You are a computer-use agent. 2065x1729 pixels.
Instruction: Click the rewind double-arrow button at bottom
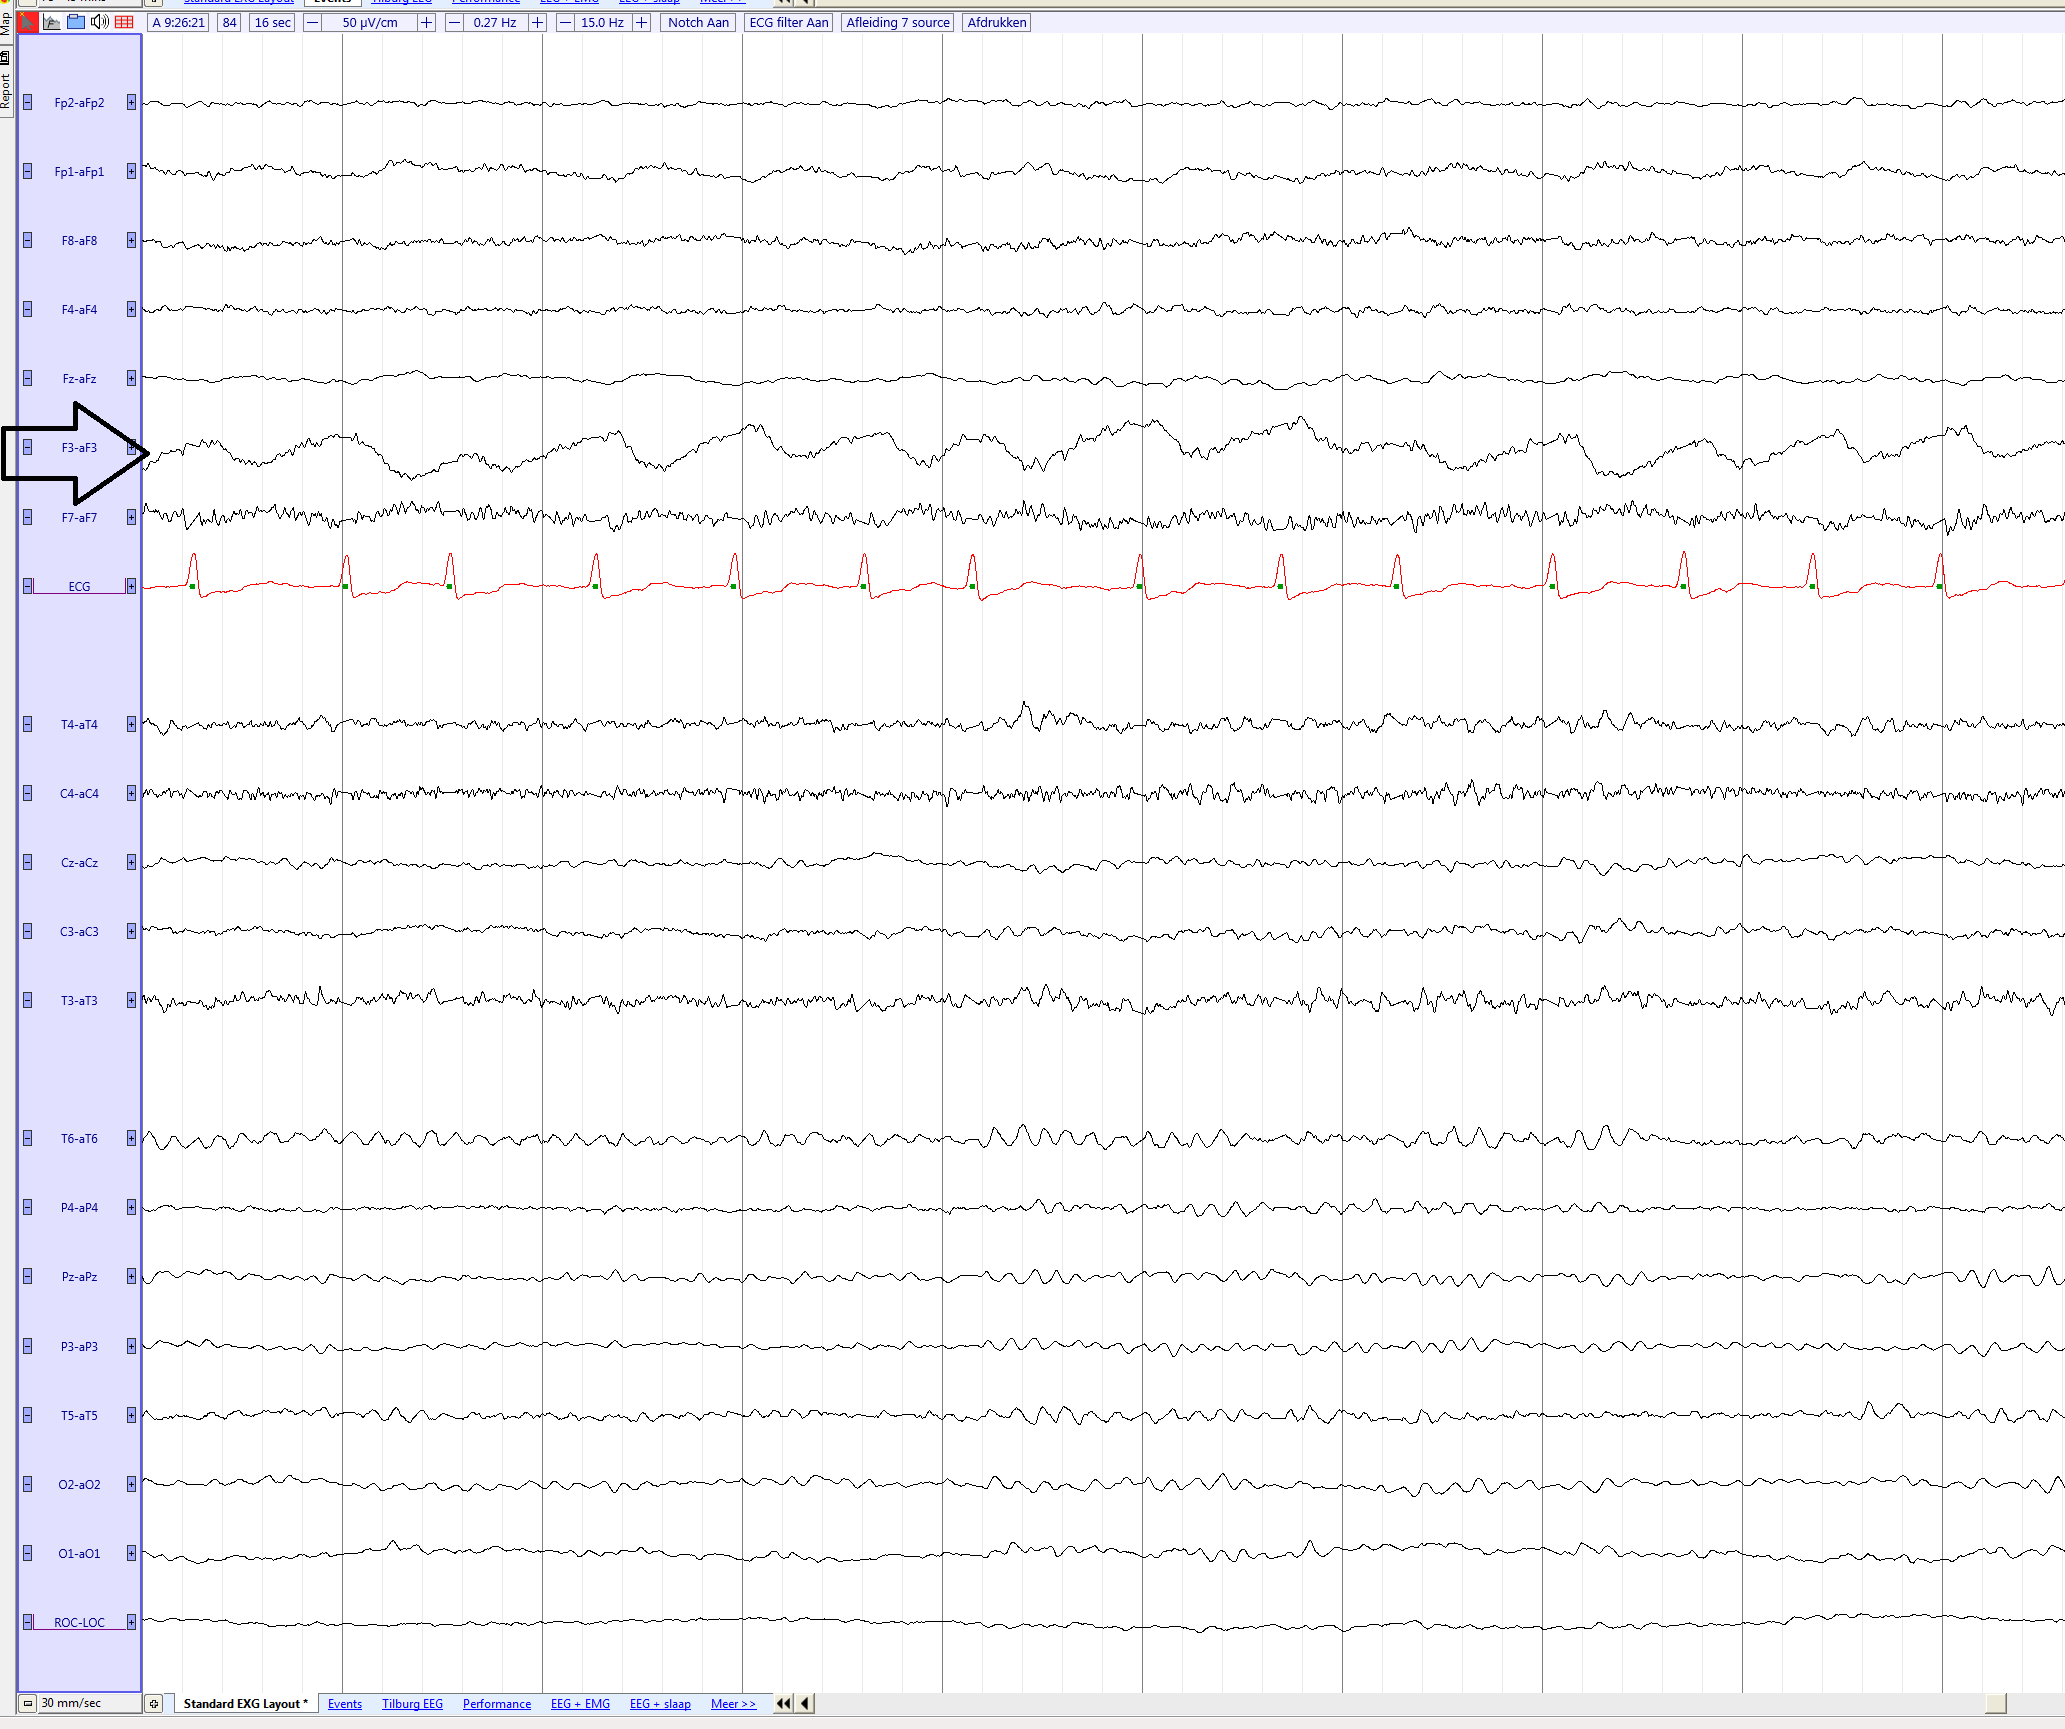[783, 1703]
